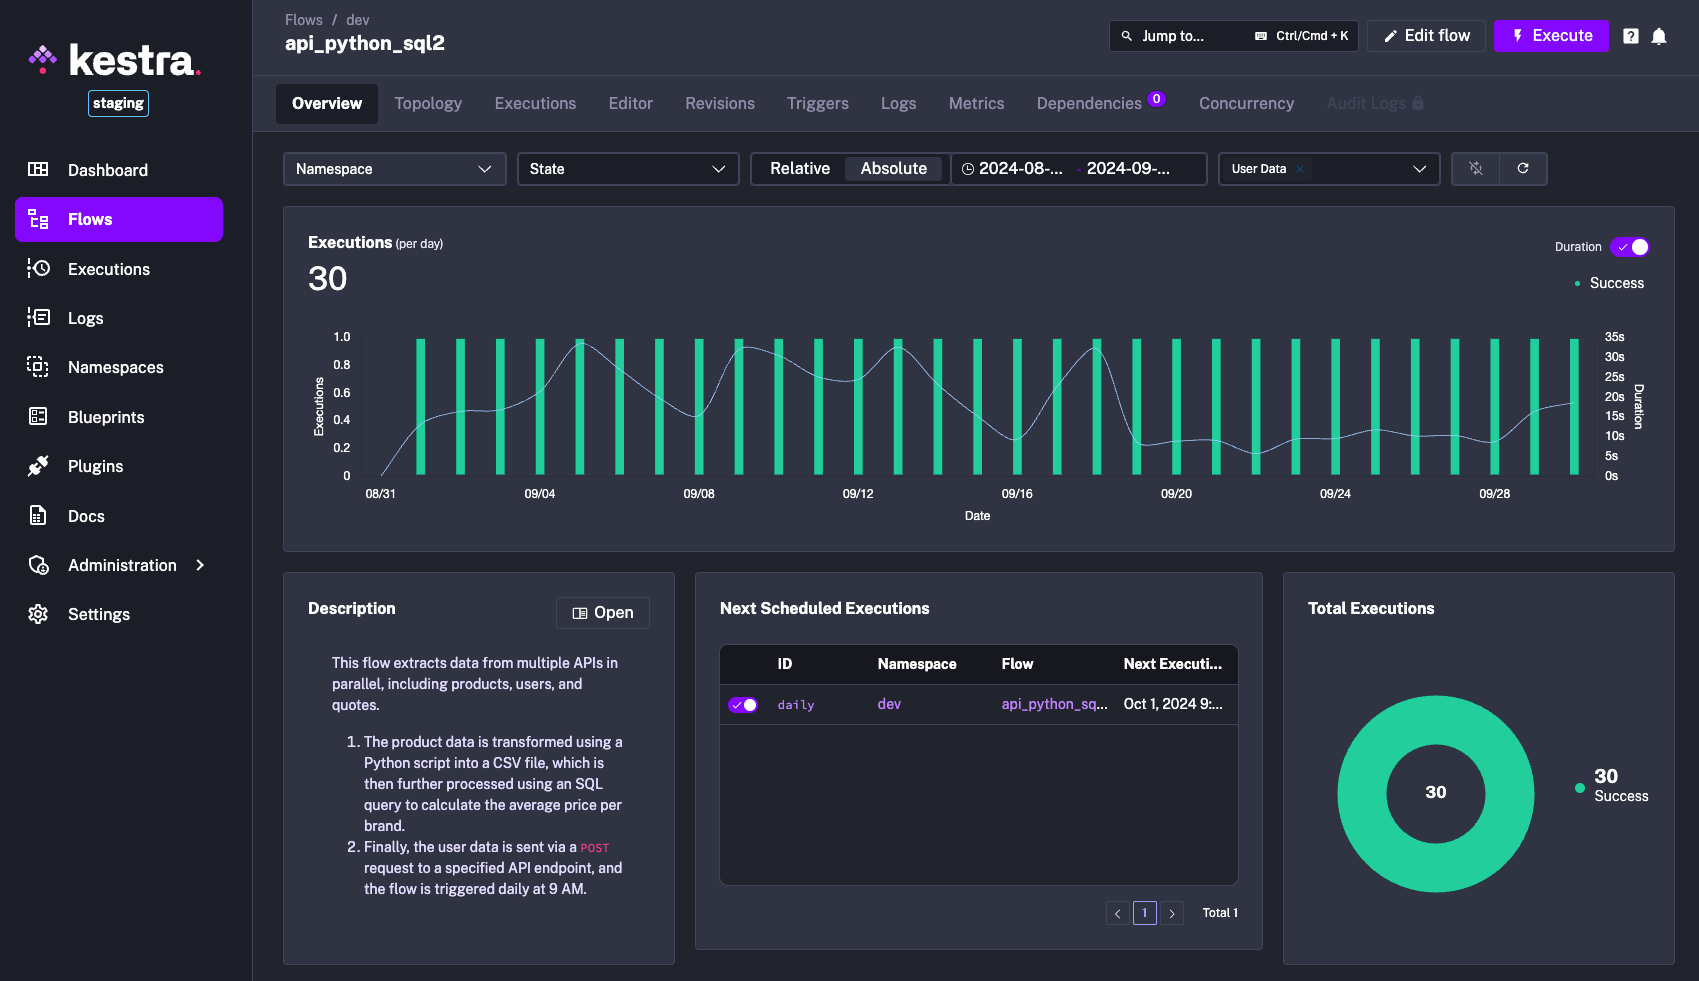Switch time filter to Relative mode

click(799, 168)
